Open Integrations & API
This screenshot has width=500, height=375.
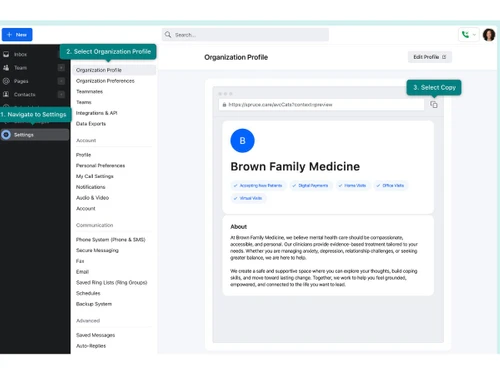97,113
